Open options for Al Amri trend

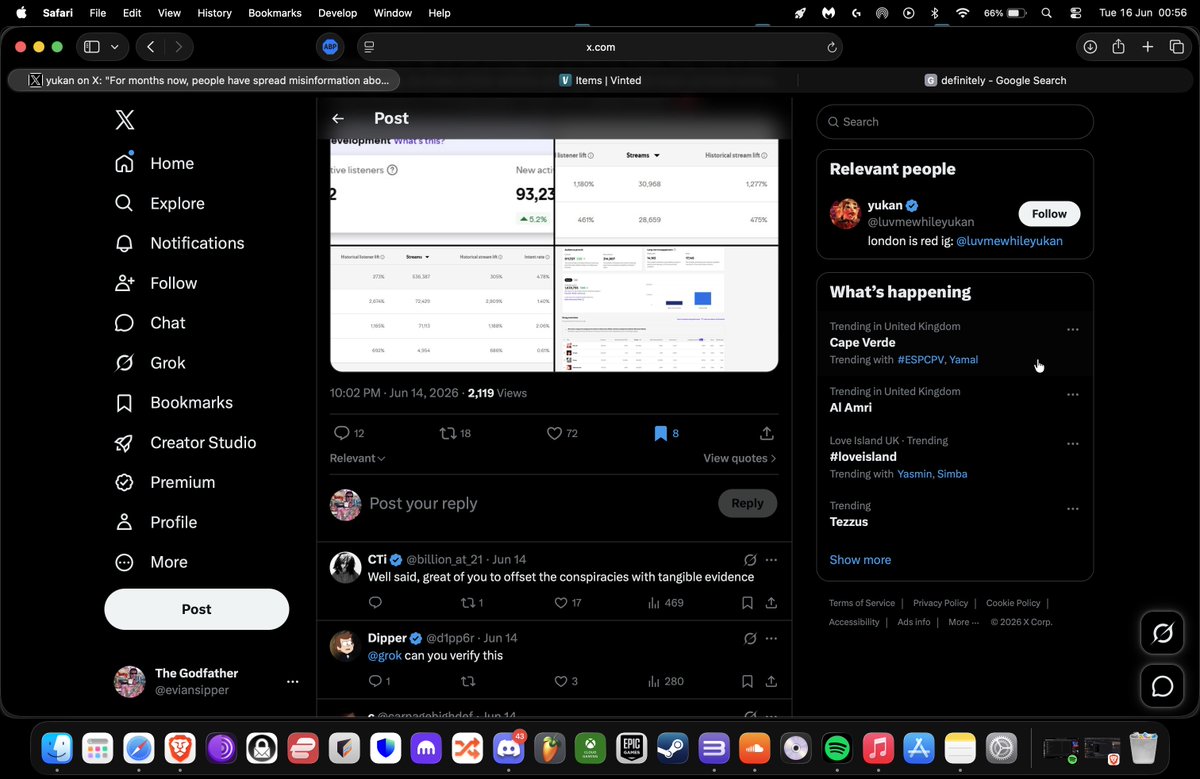point(1072,395)
